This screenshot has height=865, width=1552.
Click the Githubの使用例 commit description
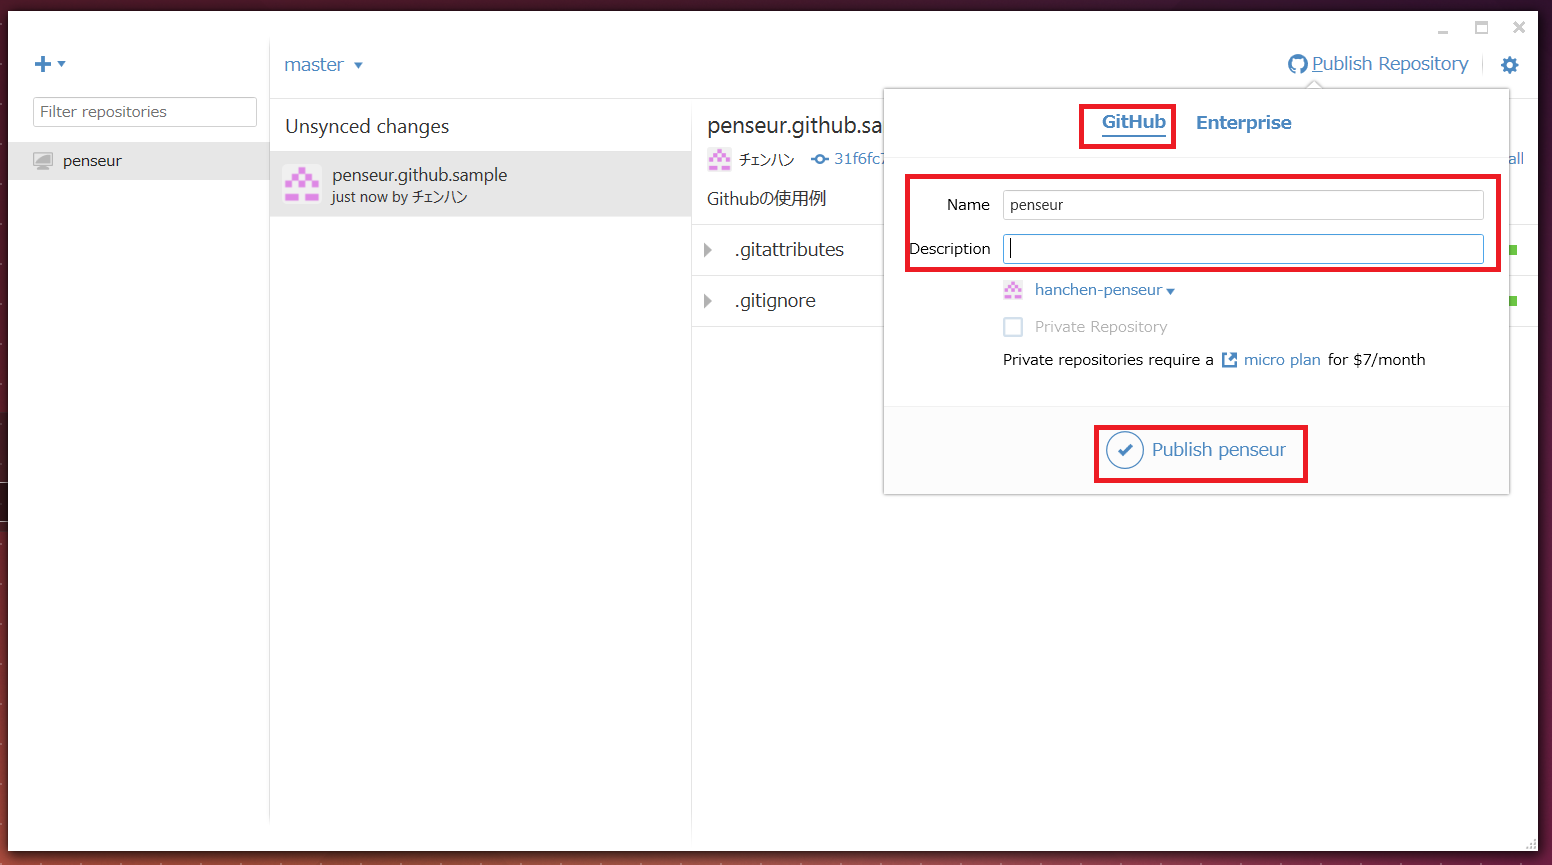[x=766, y=199]
